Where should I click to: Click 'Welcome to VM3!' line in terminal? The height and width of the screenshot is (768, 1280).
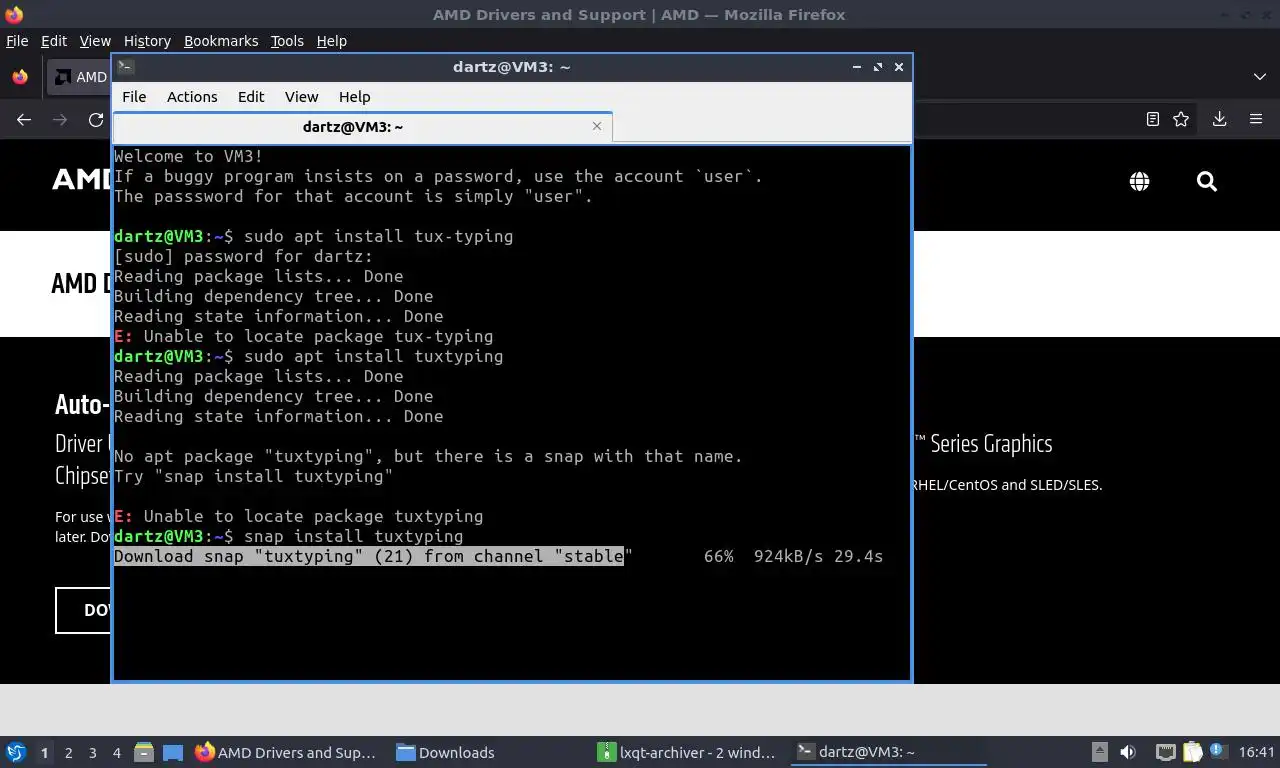pyautogui.click(x=189, y=156)
